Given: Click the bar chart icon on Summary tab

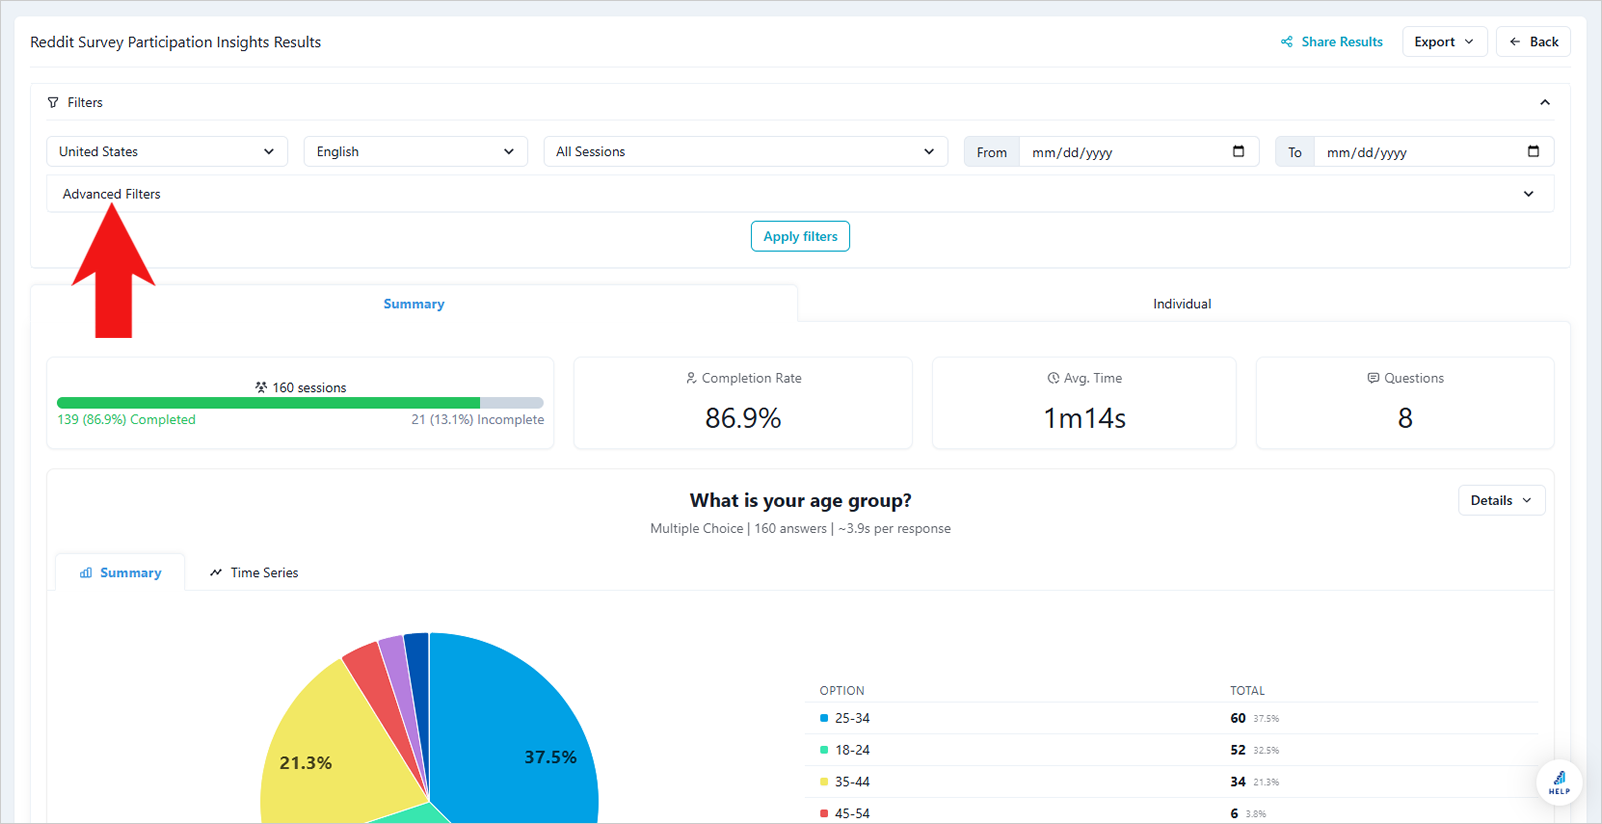Looking at the screenshot, I should coord(86,573).
